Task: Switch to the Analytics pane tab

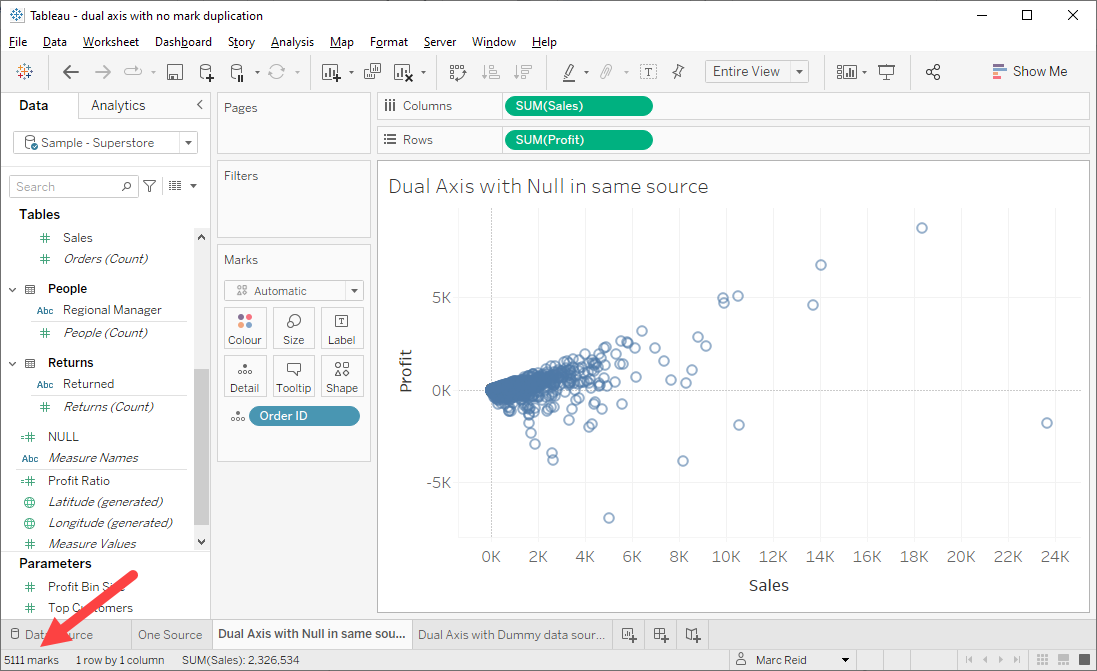Action: pyautogui.click(x=118, y=106)
